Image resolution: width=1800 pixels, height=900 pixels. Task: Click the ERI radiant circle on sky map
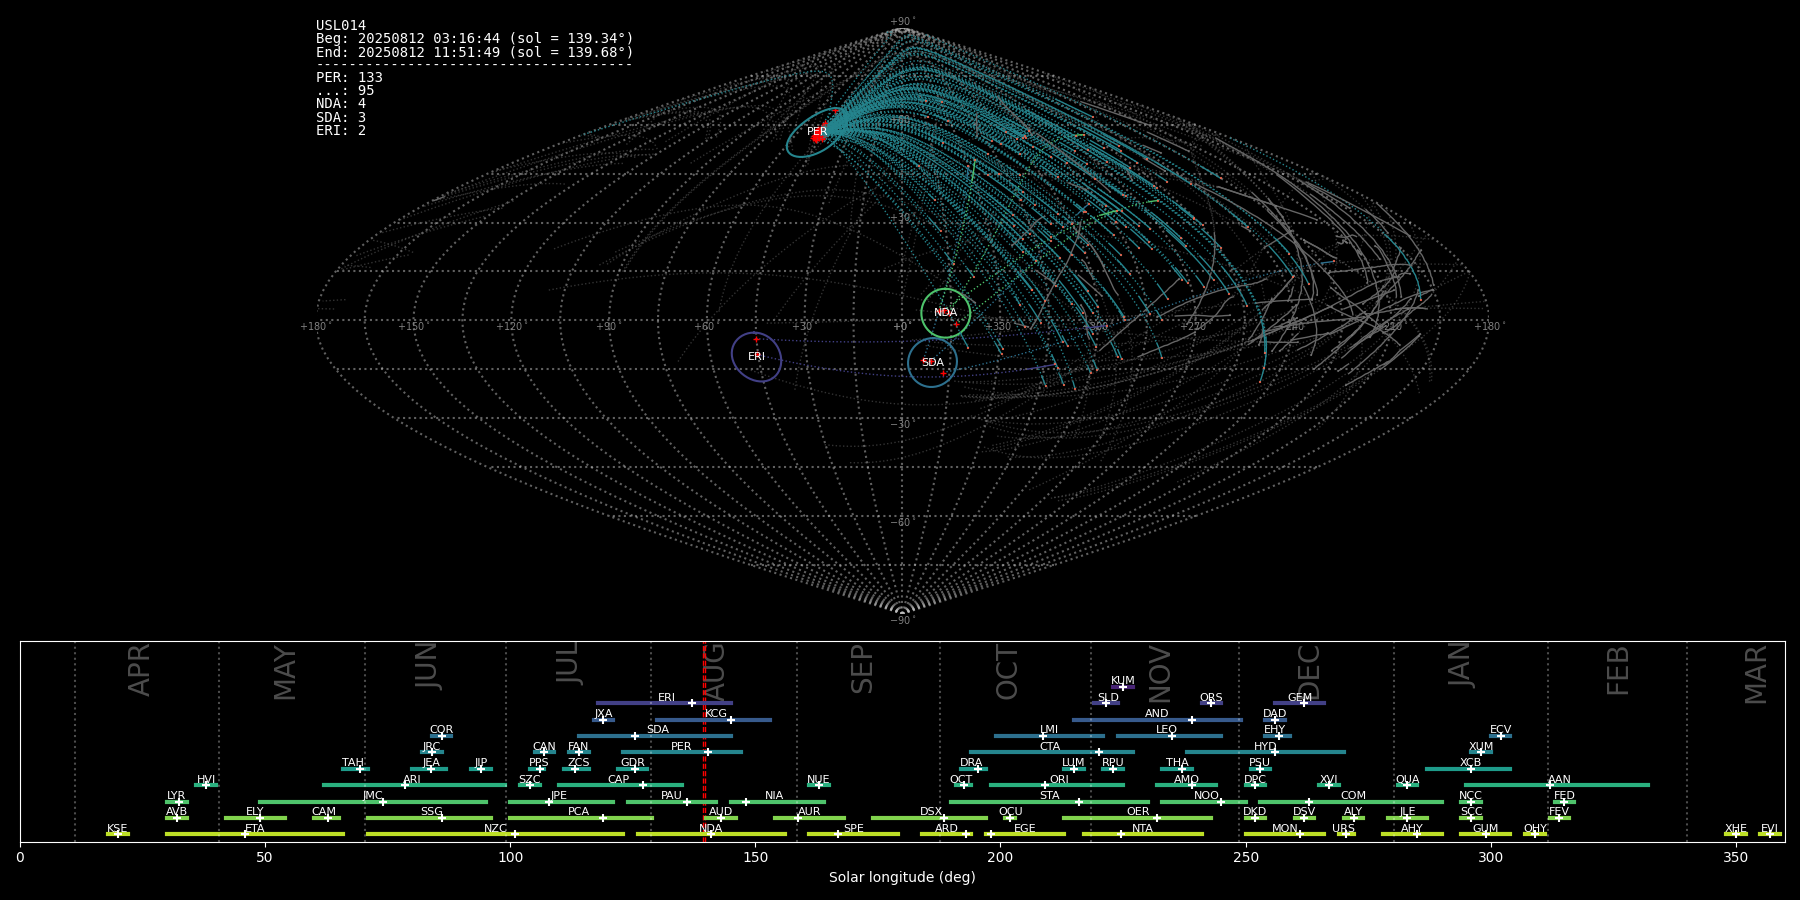pos(756,357)
